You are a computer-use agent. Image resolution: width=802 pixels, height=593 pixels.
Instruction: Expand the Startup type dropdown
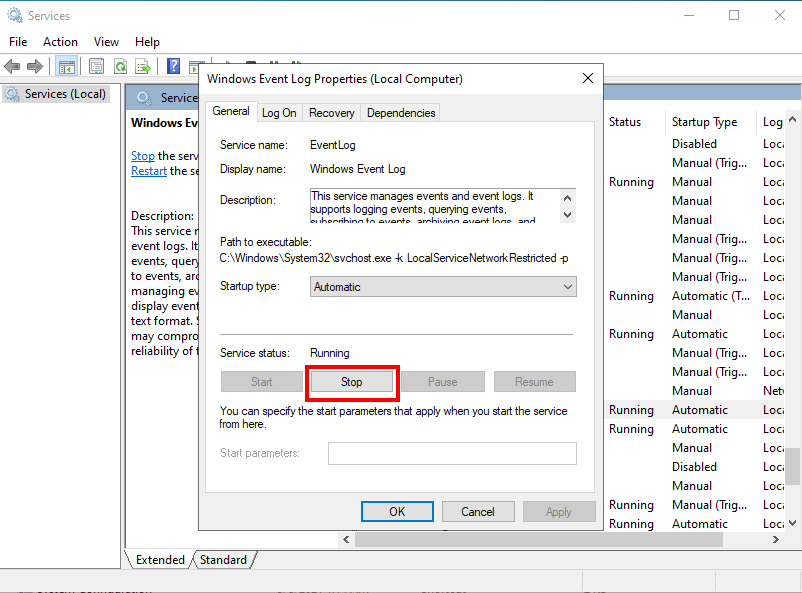coord(443,287)
